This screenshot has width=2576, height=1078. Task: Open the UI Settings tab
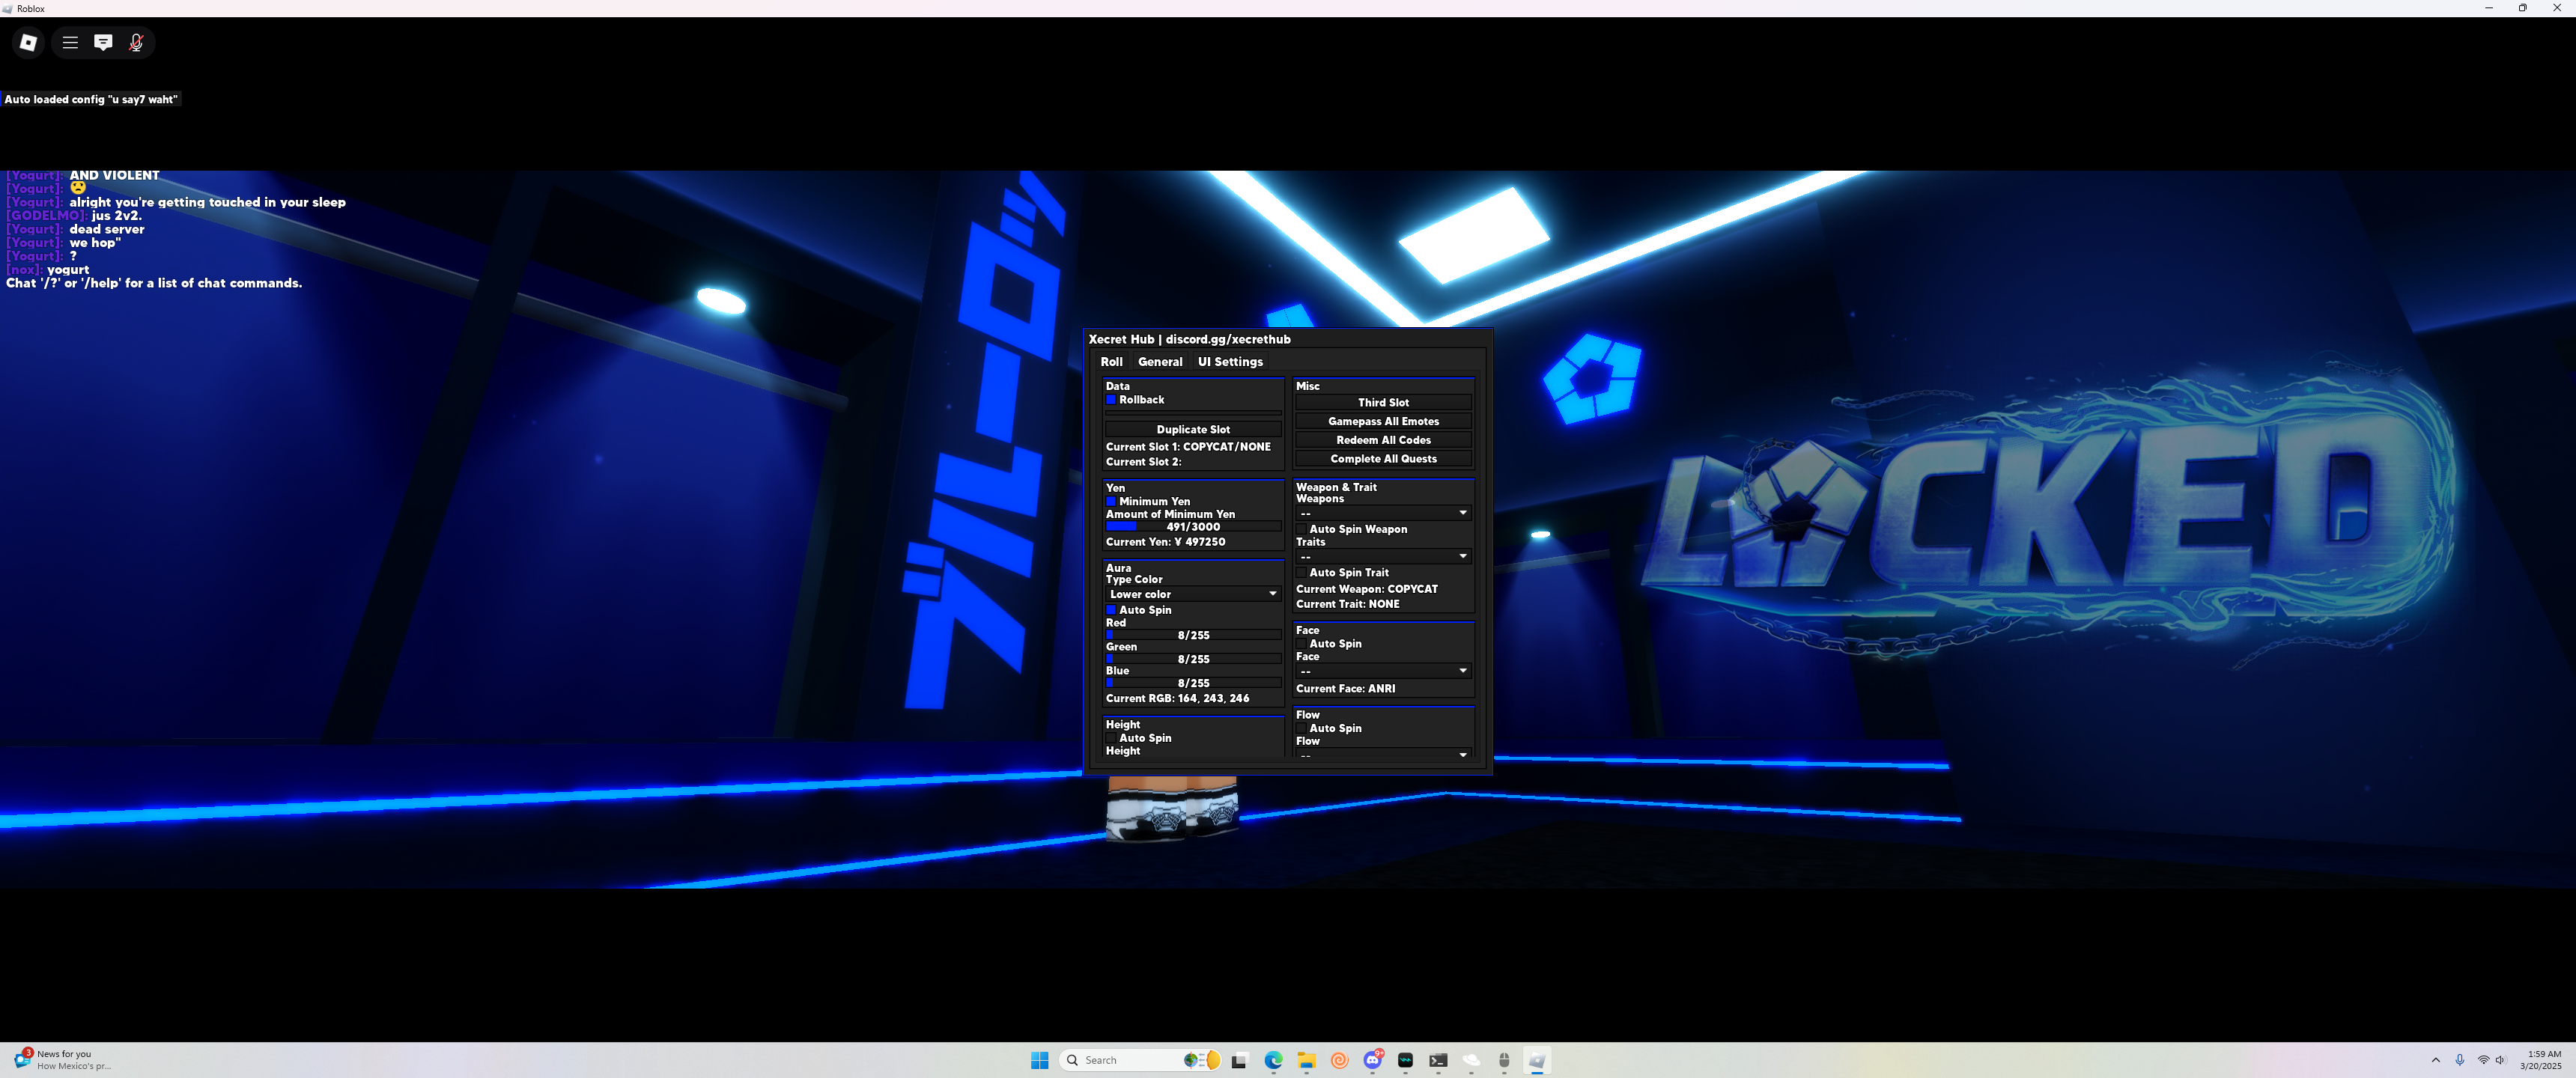click(1229, 362)
